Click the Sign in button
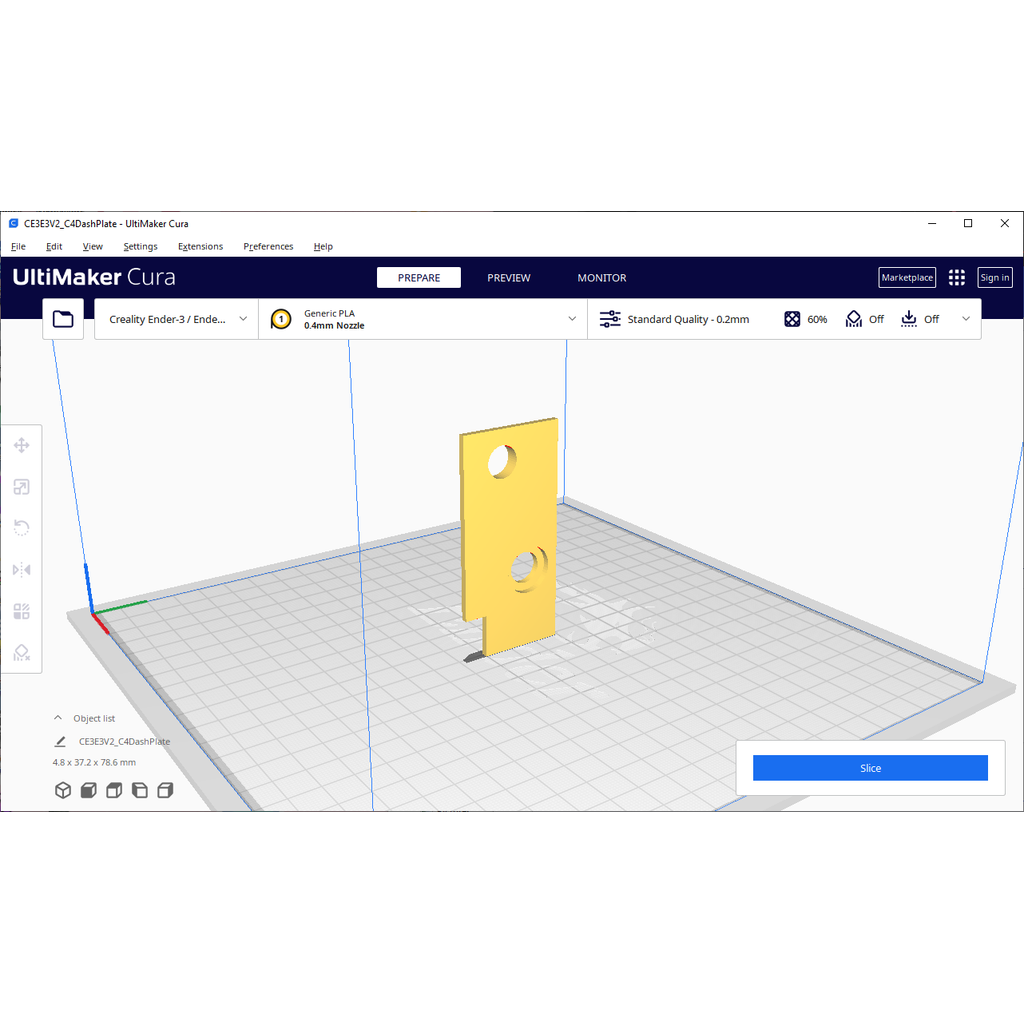This screenshot has height=1024, width=1024. click(x=995, y=278)
